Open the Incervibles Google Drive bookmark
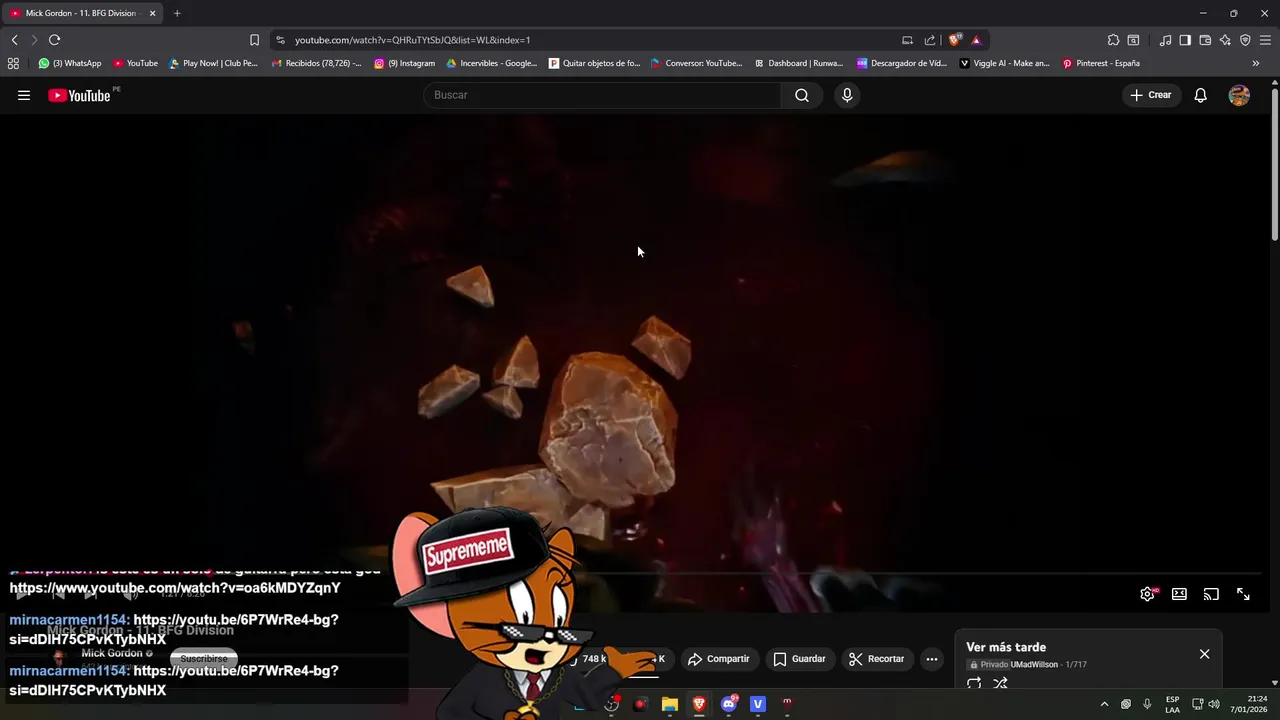The height and width of the screenshot is (720, 1280). (491, 63)
